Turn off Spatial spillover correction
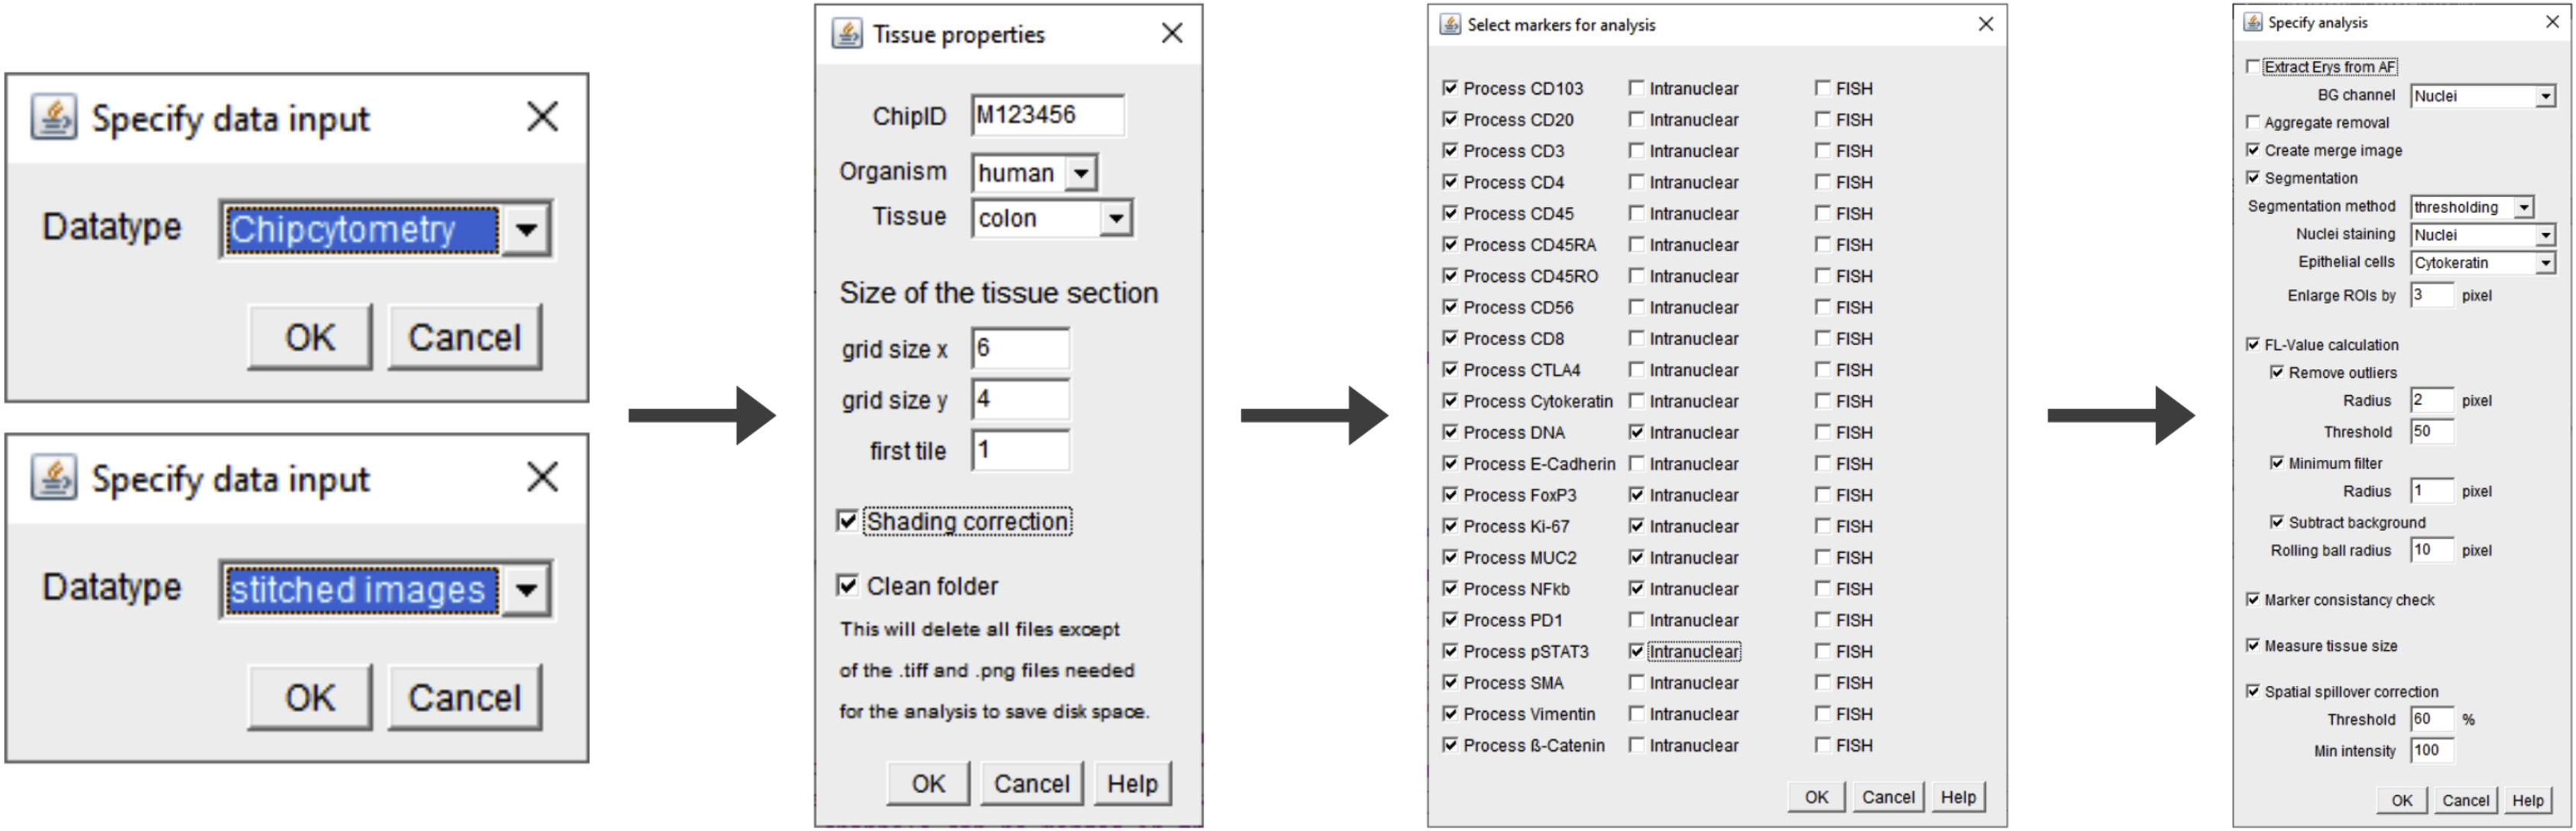 coord(2251,691)
